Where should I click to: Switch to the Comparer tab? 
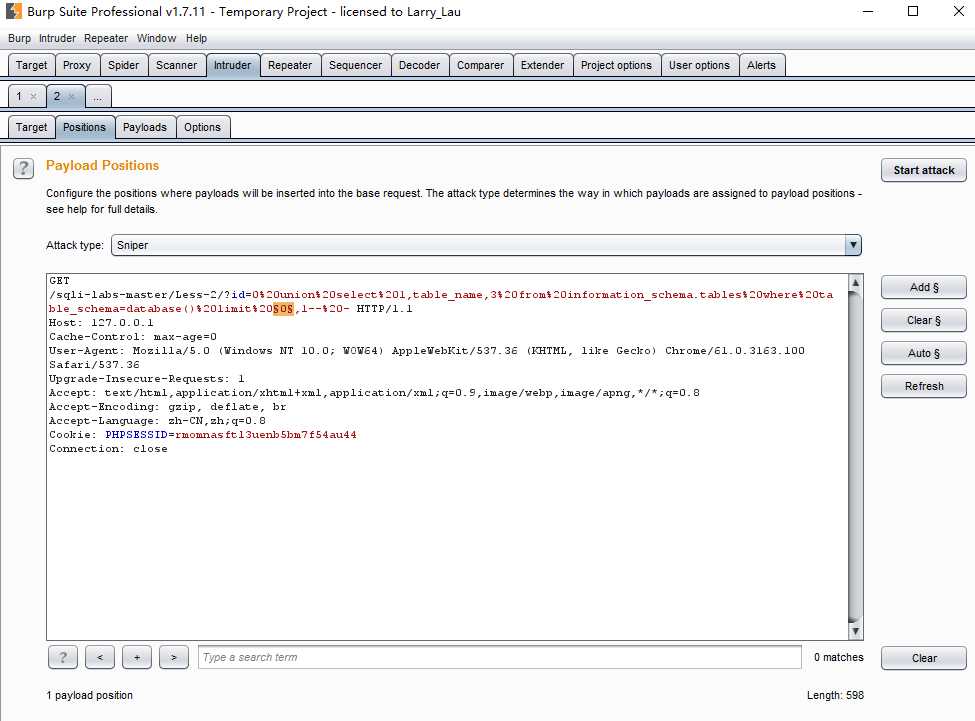click(x=481, y=65)
